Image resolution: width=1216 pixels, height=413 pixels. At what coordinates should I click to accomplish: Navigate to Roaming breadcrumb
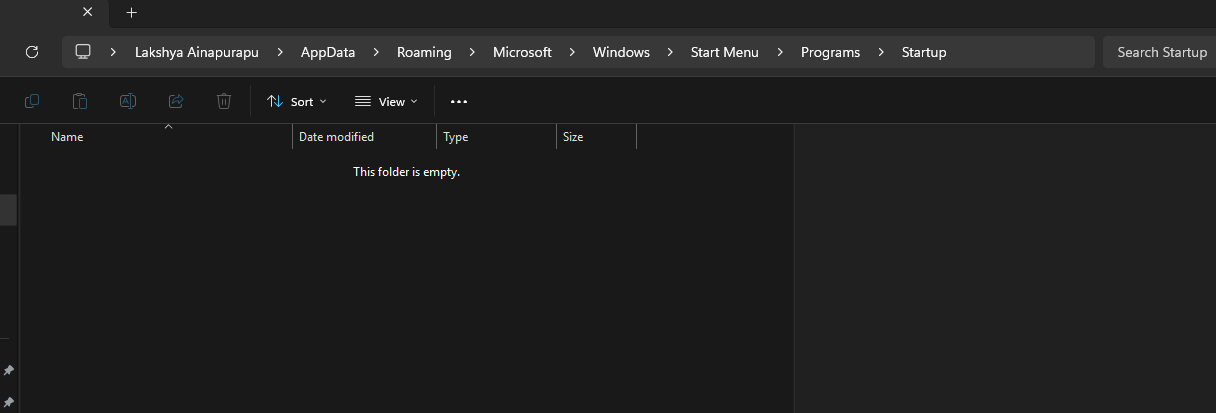pyautogui.click(x=424, y=52)
